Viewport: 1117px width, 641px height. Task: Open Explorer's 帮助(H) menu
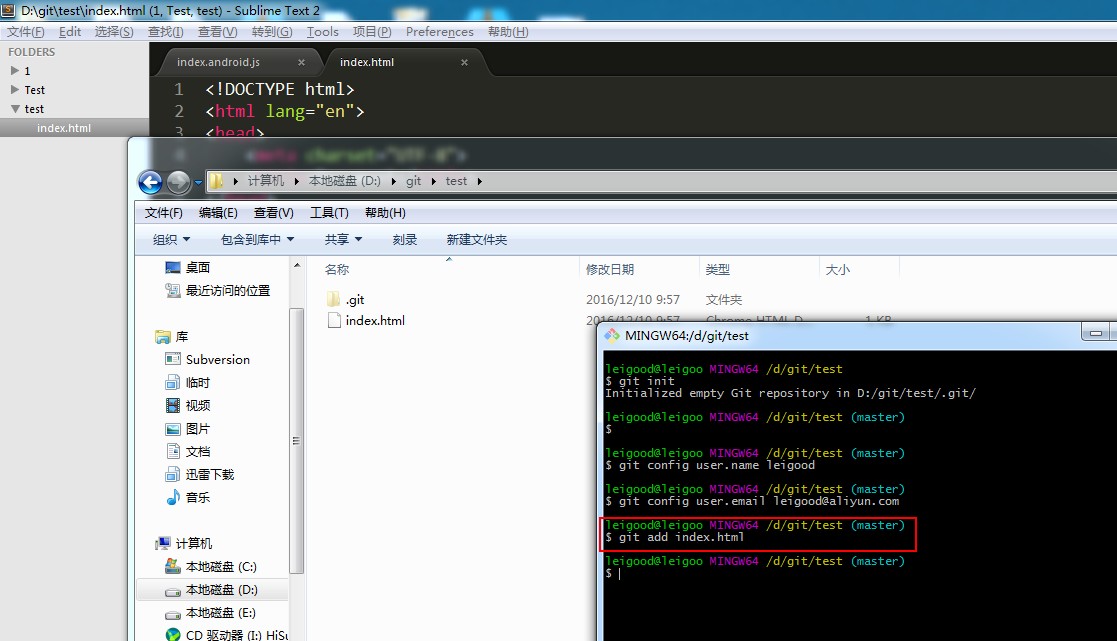[385, 213]
